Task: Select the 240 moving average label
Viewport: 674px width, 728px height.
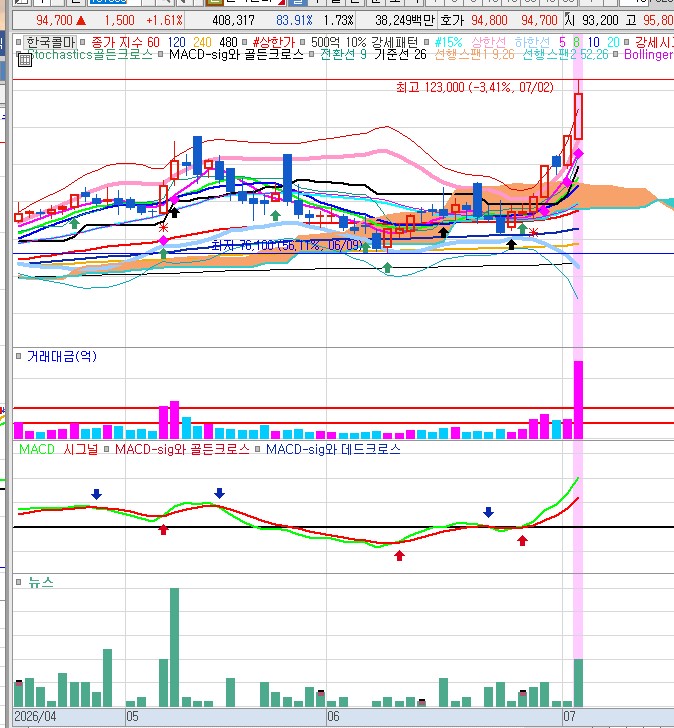Action: (202, 42)
